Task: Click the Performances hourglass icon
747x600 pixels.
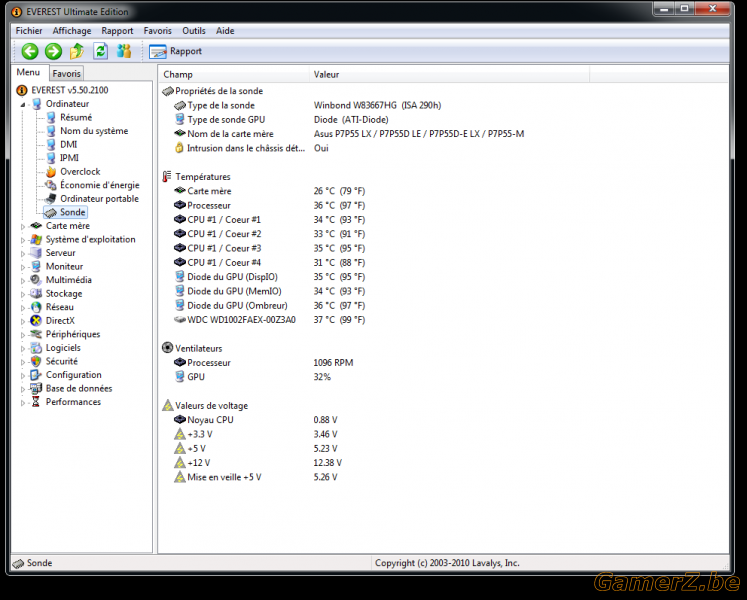Action: pos(36,402)
